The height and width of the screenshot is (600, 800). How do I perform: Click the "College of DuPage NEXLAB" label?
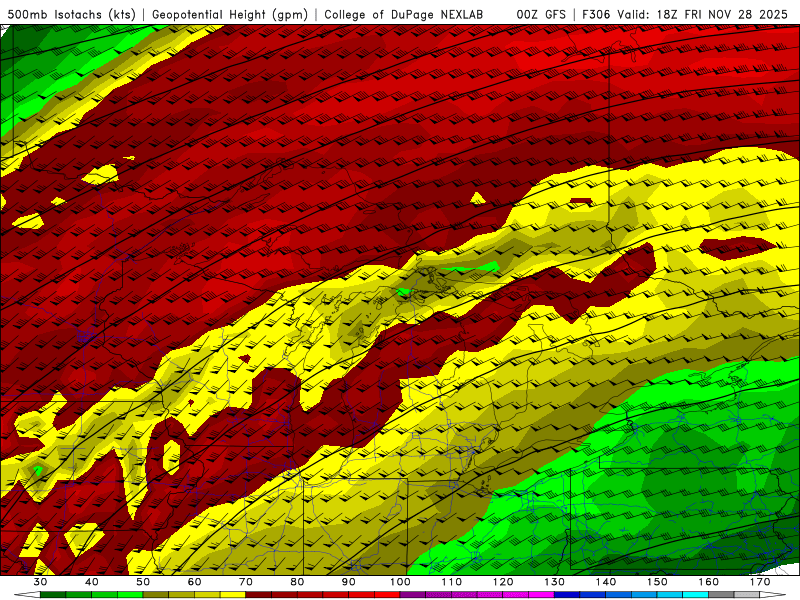coord(404,15)
